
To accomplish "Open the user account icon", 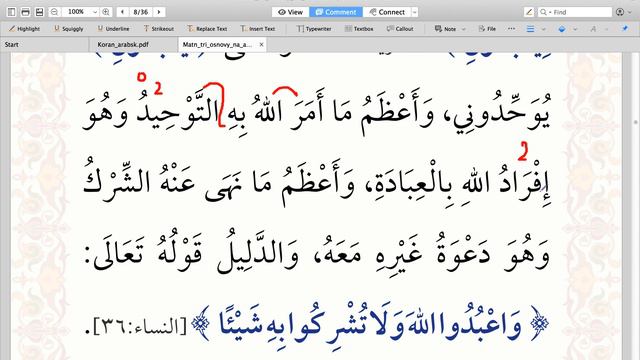I will tap(620, 12).
